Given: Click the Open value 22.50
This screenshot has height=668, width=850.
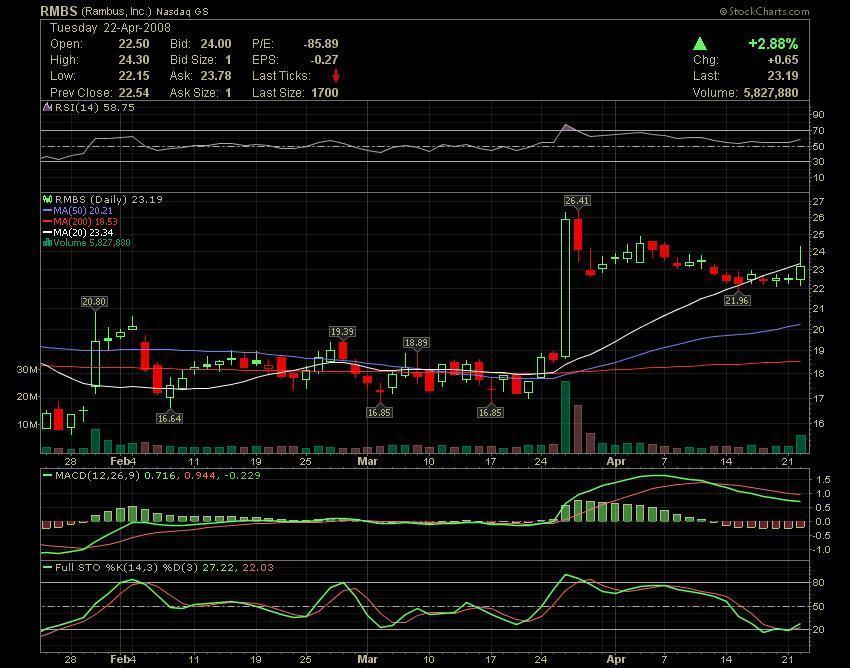Looking at the screenshot, I should (x=133, y=44).
